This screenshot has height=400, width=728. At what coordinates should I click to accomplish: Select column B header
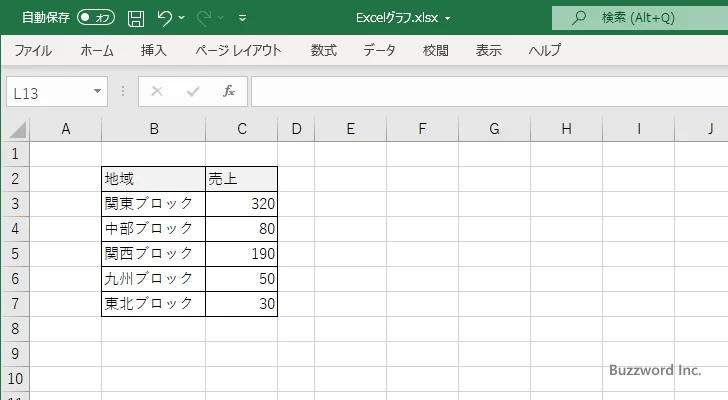154,129
